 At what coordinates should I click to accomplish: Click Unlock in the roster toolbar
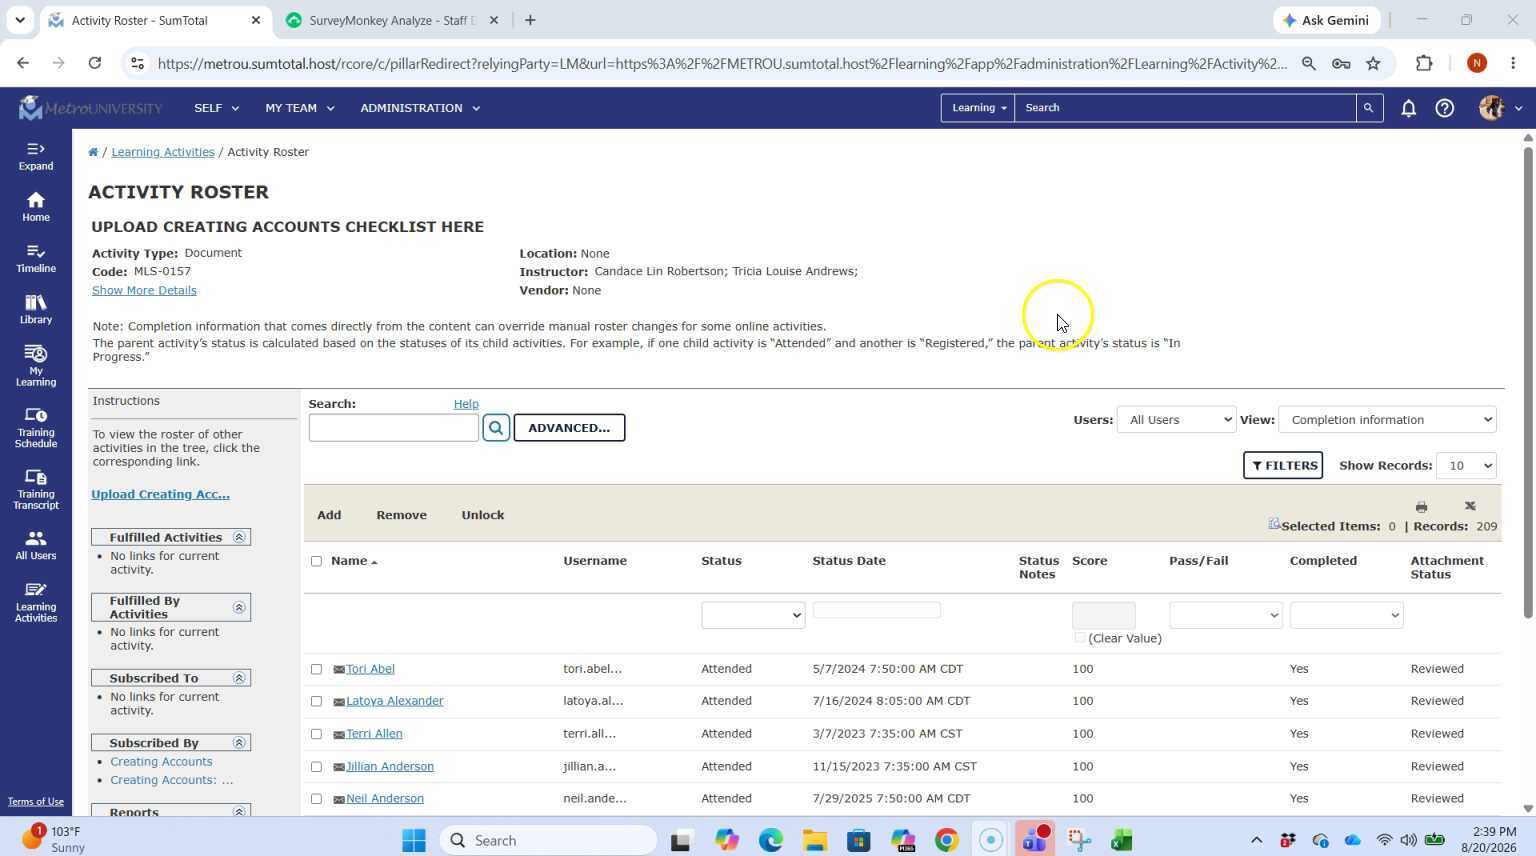pos(482,515)
